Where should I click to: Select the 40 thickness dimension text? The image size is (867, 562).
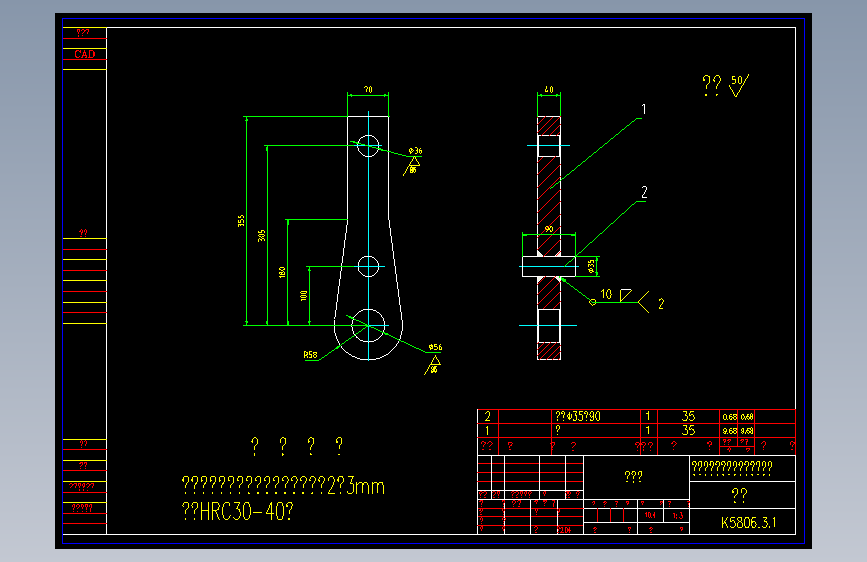click(549, 89)
